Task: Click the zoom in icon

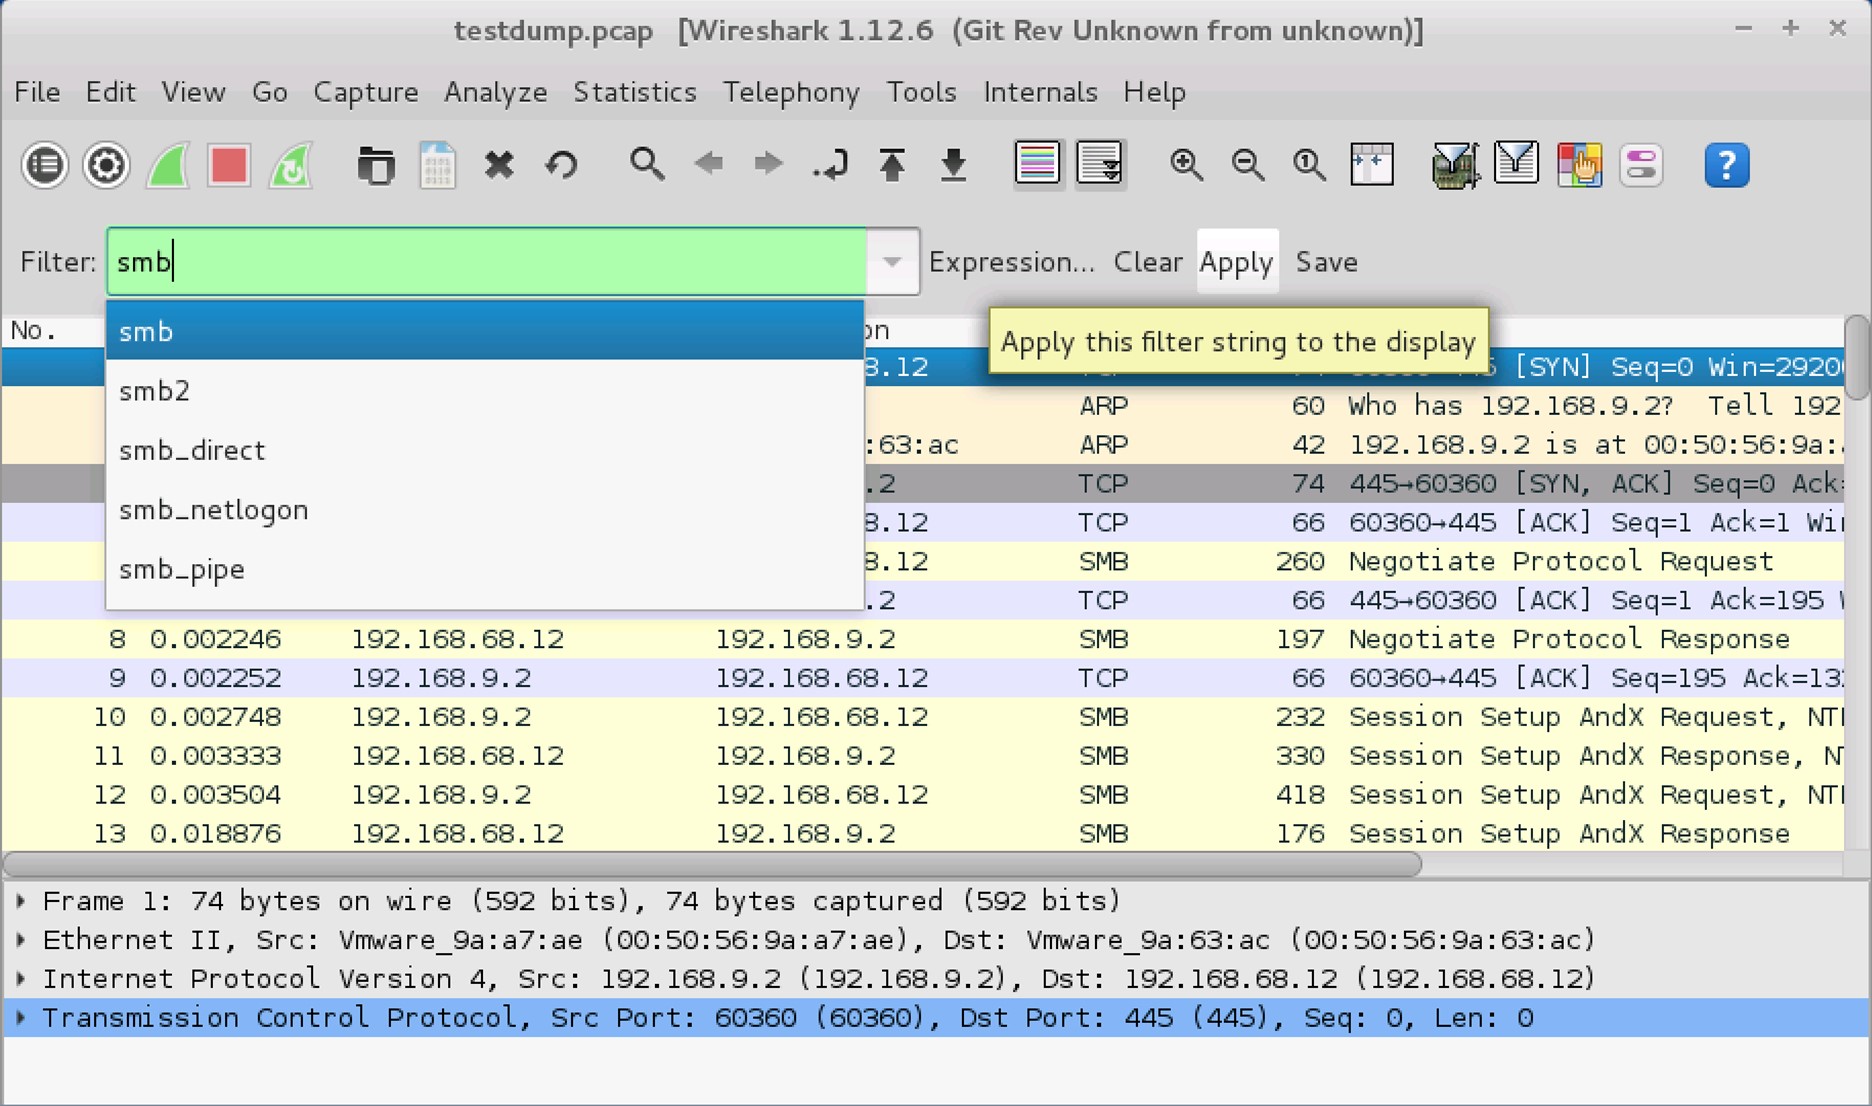Action: pyautogui.click(x=1186, y=165)
